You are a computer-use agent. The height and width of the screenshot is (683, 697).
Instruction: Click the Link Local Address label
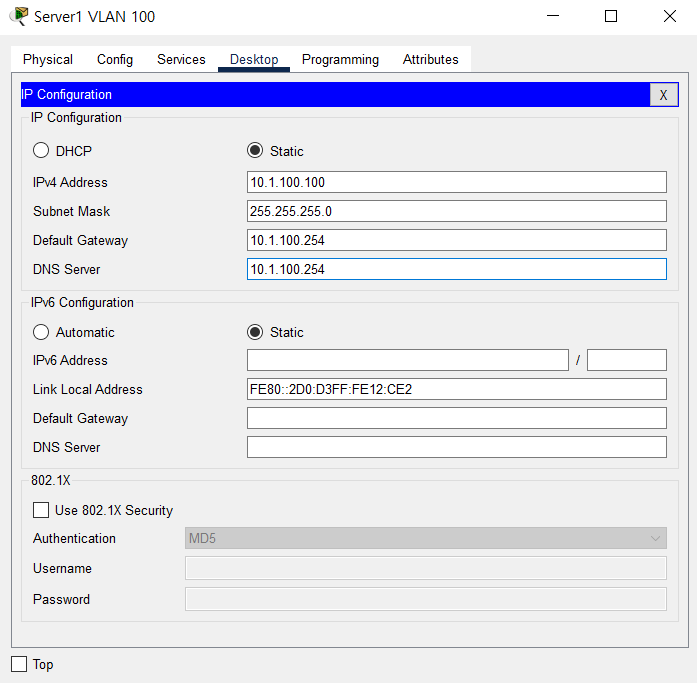click(x=88, y=389)
